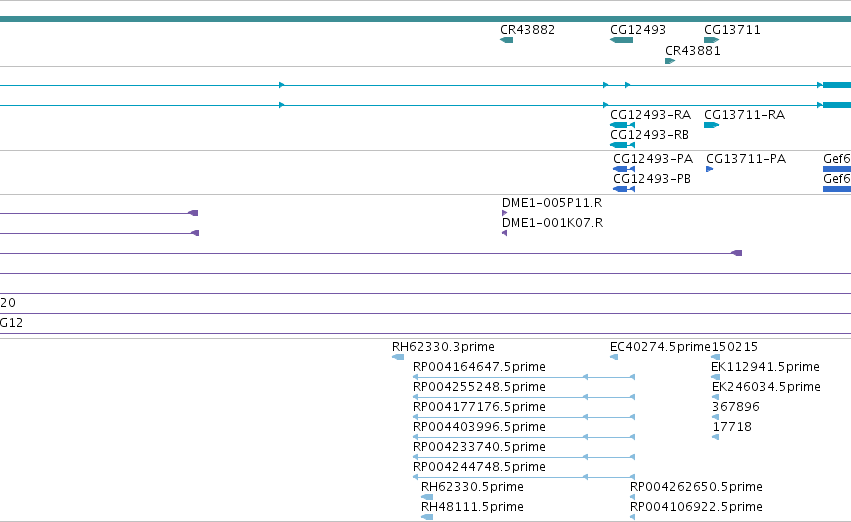Click the CG13711-PA small blue arrow
The image size is (851, 522).
(x=709, y=169)
